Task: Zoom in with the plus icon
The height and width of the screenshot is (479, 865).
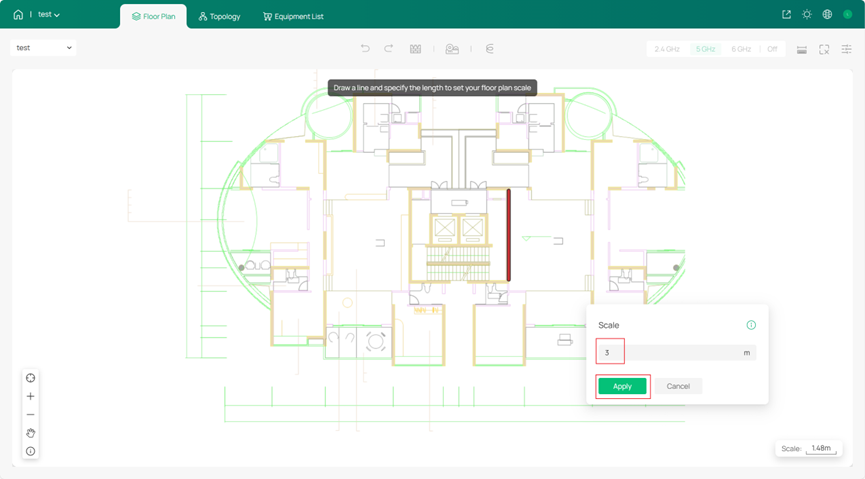Action: [x=31, y=396]
